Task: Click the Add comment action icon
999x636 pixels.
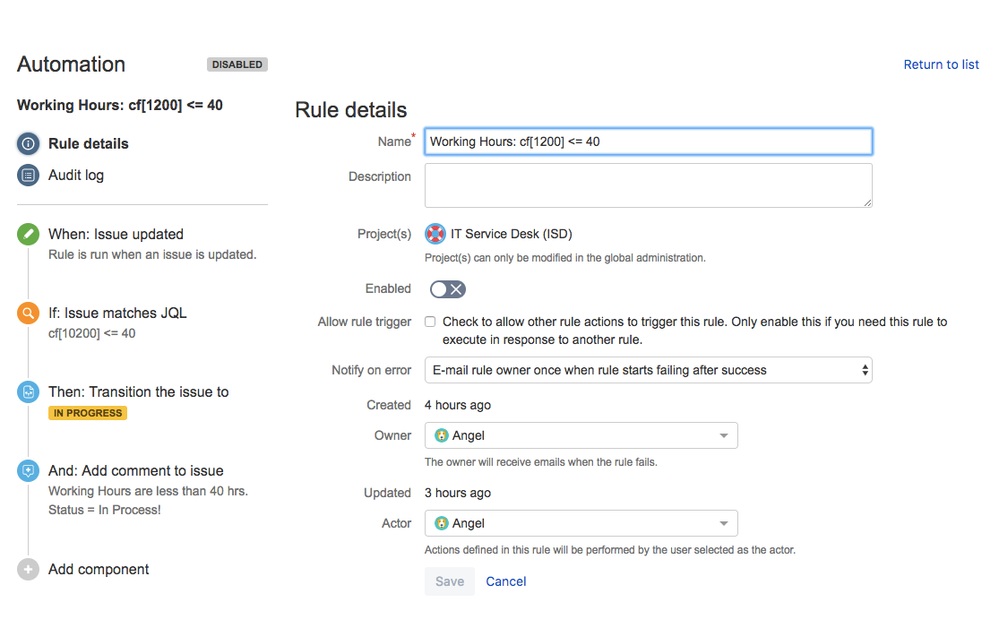Action: pos(28,471)
